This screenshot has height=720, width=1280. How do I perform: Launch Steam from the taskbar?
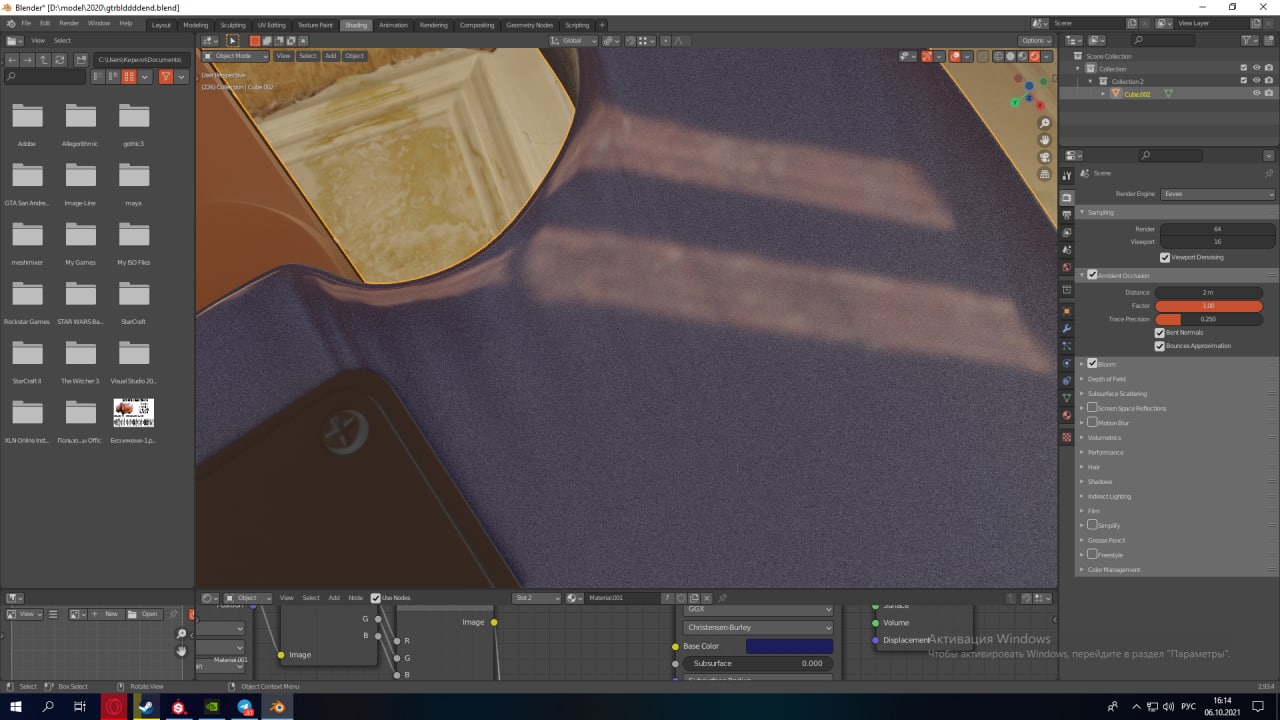(146, 707)
